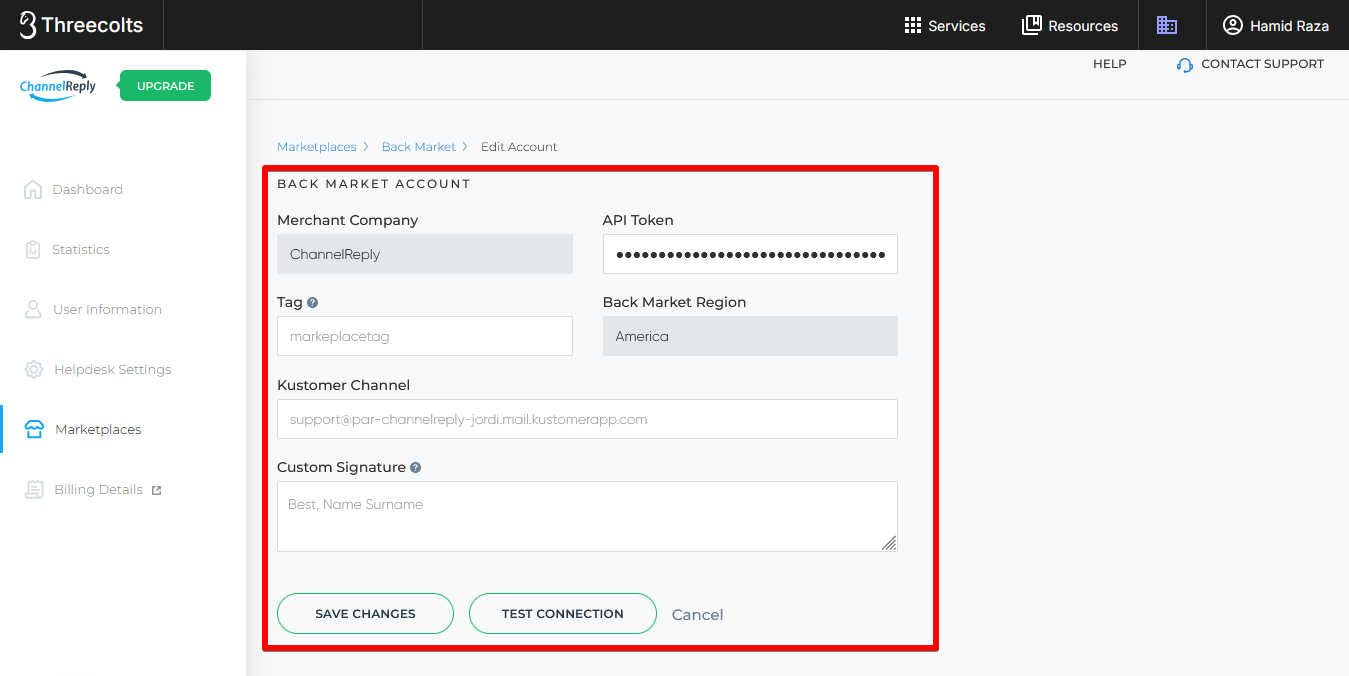Open the HELP link
Viewport: 1349px width, 676px height.
pyautogui.click(x=1109, y=64)
